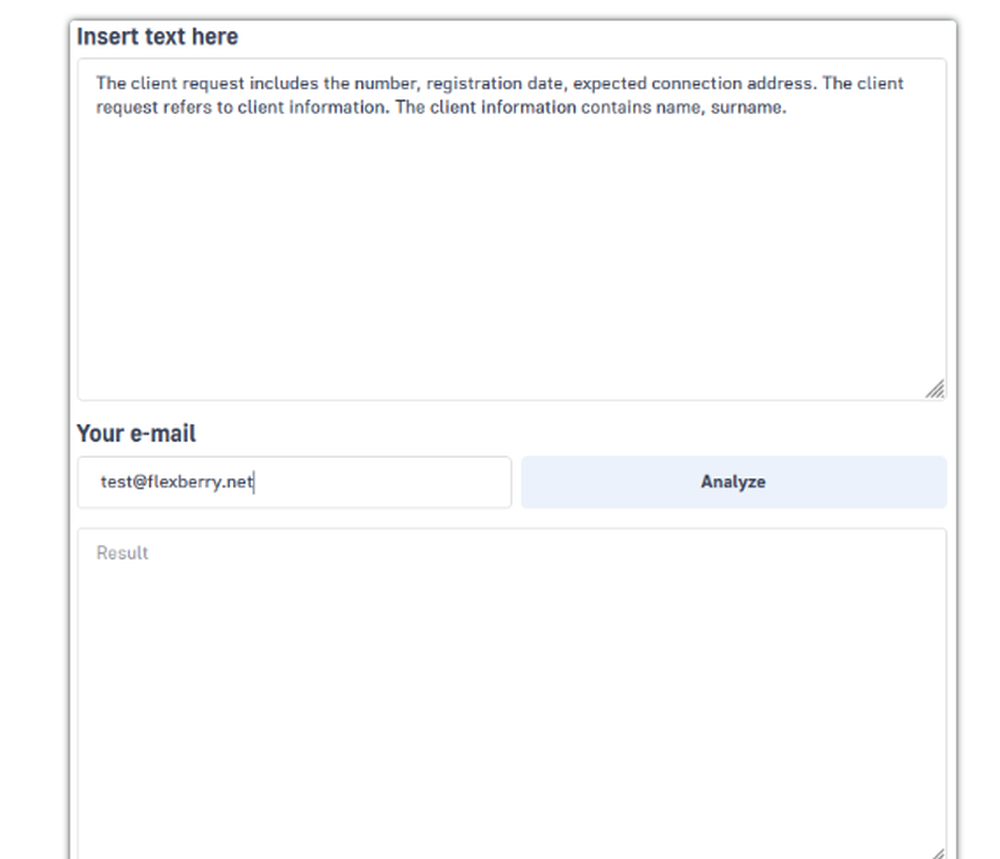Click the word "contains" in the text
The width and height of the screenshot is (1000, 859).
612,108
